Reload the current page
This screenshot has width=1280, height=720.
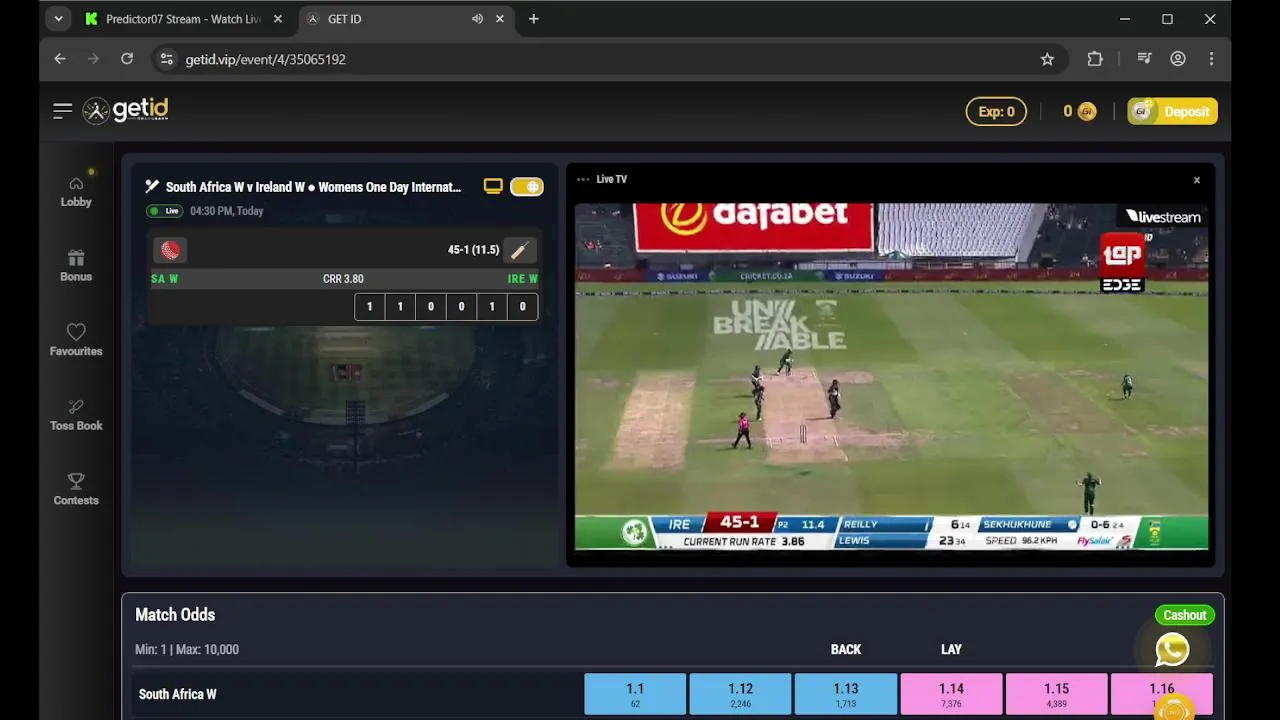(127, 59)
